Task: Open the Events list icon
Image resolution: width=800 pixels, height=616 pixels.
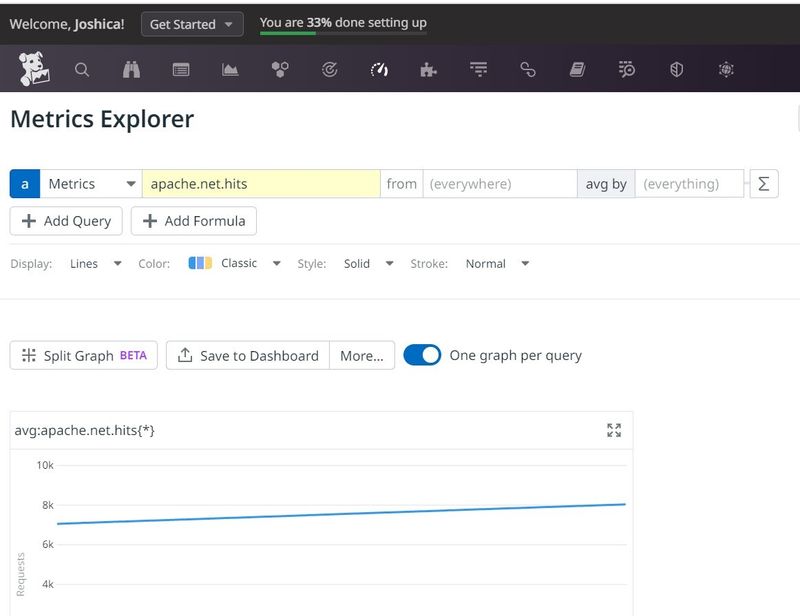Action: coord(181,69)
